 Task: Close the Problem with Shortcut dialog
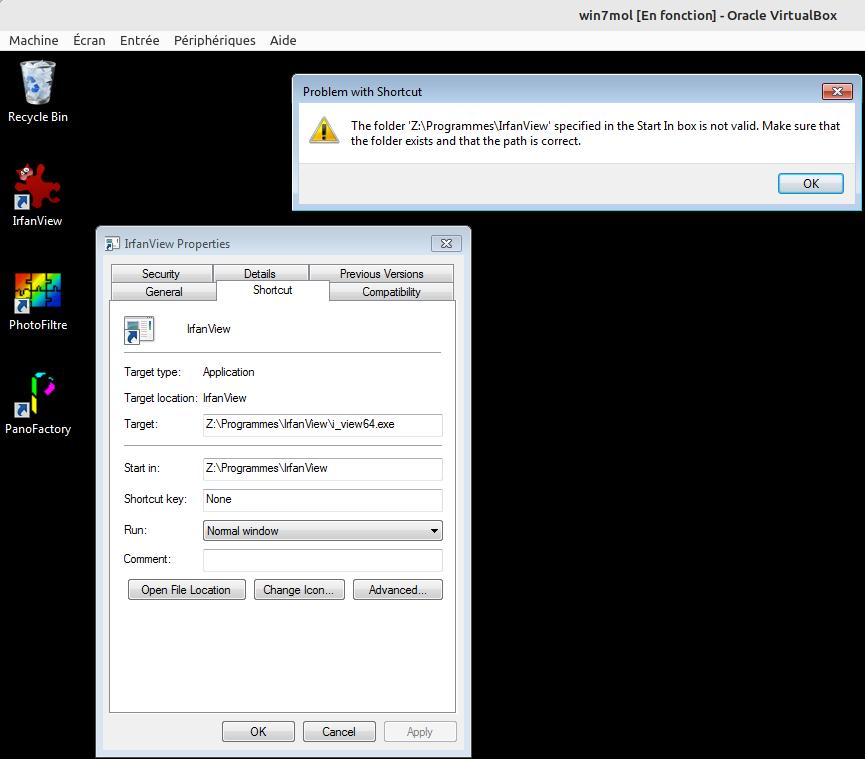pos(836,92)
